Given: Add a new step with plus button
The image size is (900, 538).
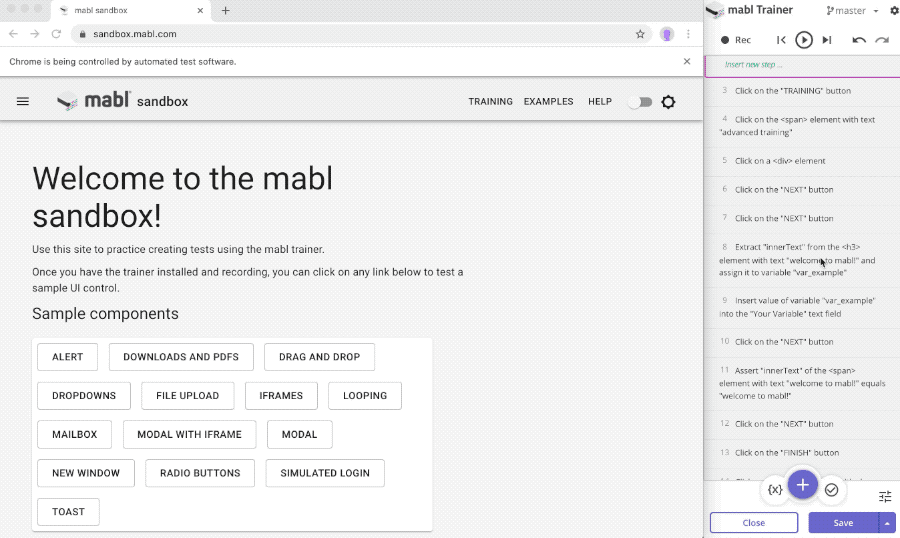Looking at the screenshot, I should coord(802,485).
